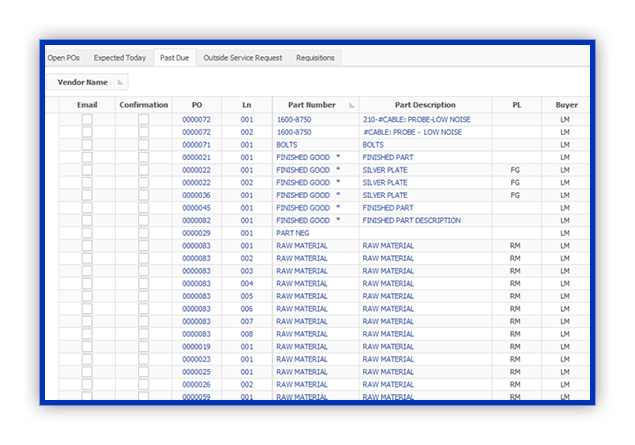
Task: Check Confirmation box for PO 0000021 row
Action: tap(143, 157)
